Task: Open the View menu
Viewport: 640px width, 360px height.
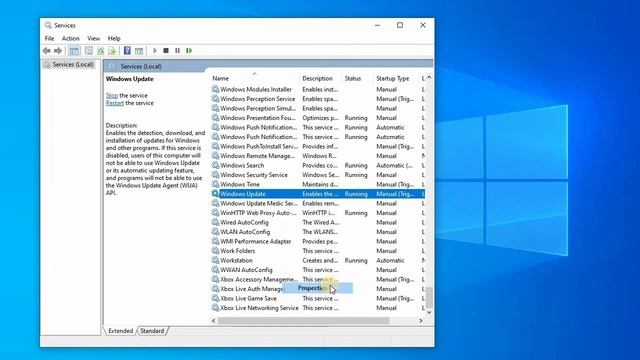Action: click(93, 38)
